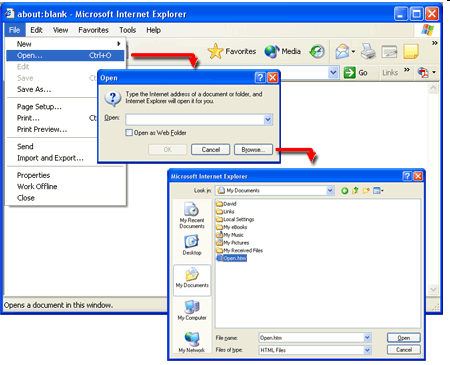Select My Computer in places bar
The height and width of the screenshot is (365, 450).
click(x=192, y=310)
